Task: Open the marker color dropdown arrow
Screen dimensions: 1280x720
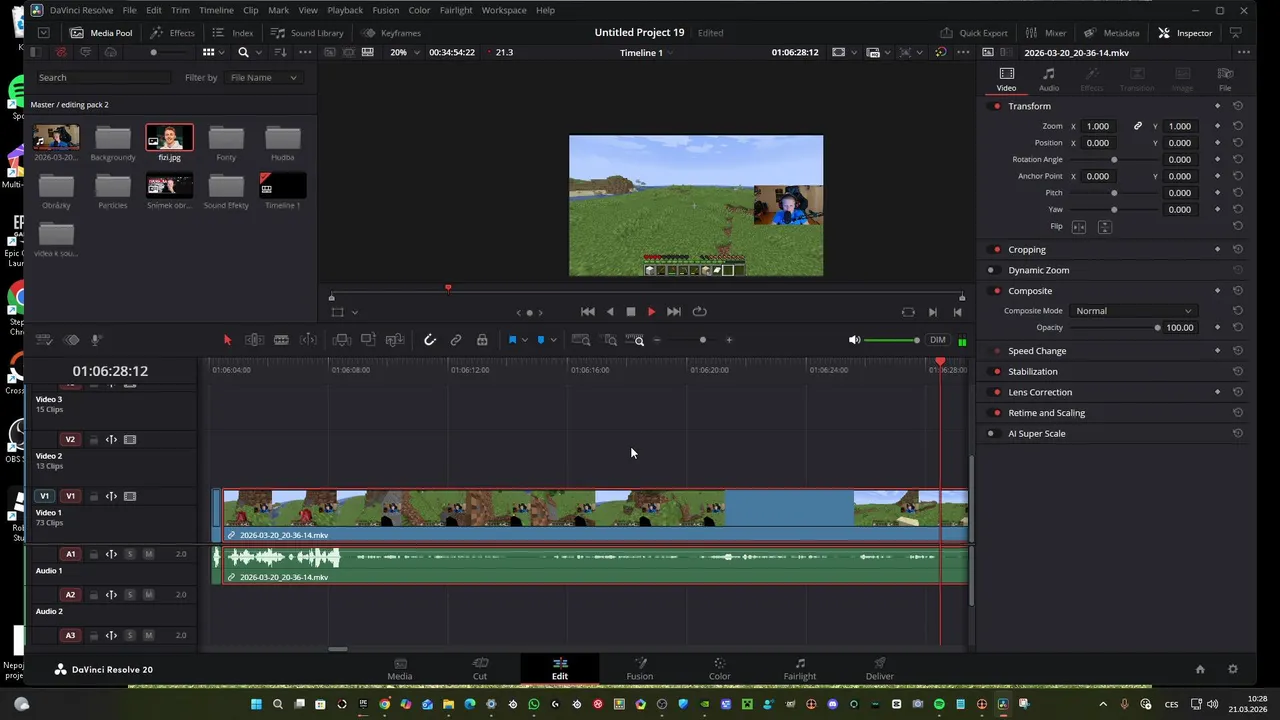Action: [x=553, y=340]
